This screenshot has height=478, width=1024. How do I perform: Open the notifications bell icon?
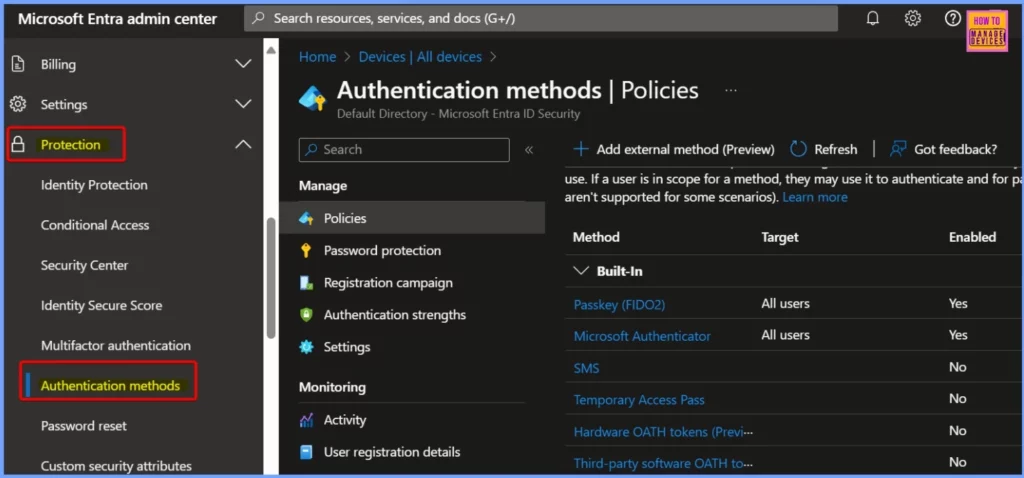(872, 18)
